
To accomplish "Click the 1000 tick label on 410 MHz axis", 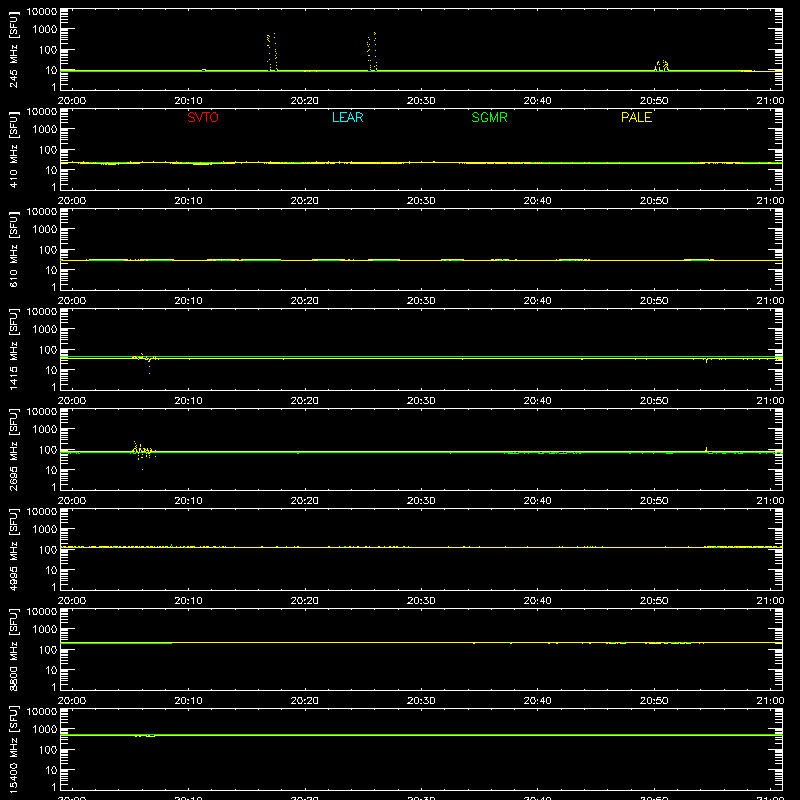I will [45, 130].
